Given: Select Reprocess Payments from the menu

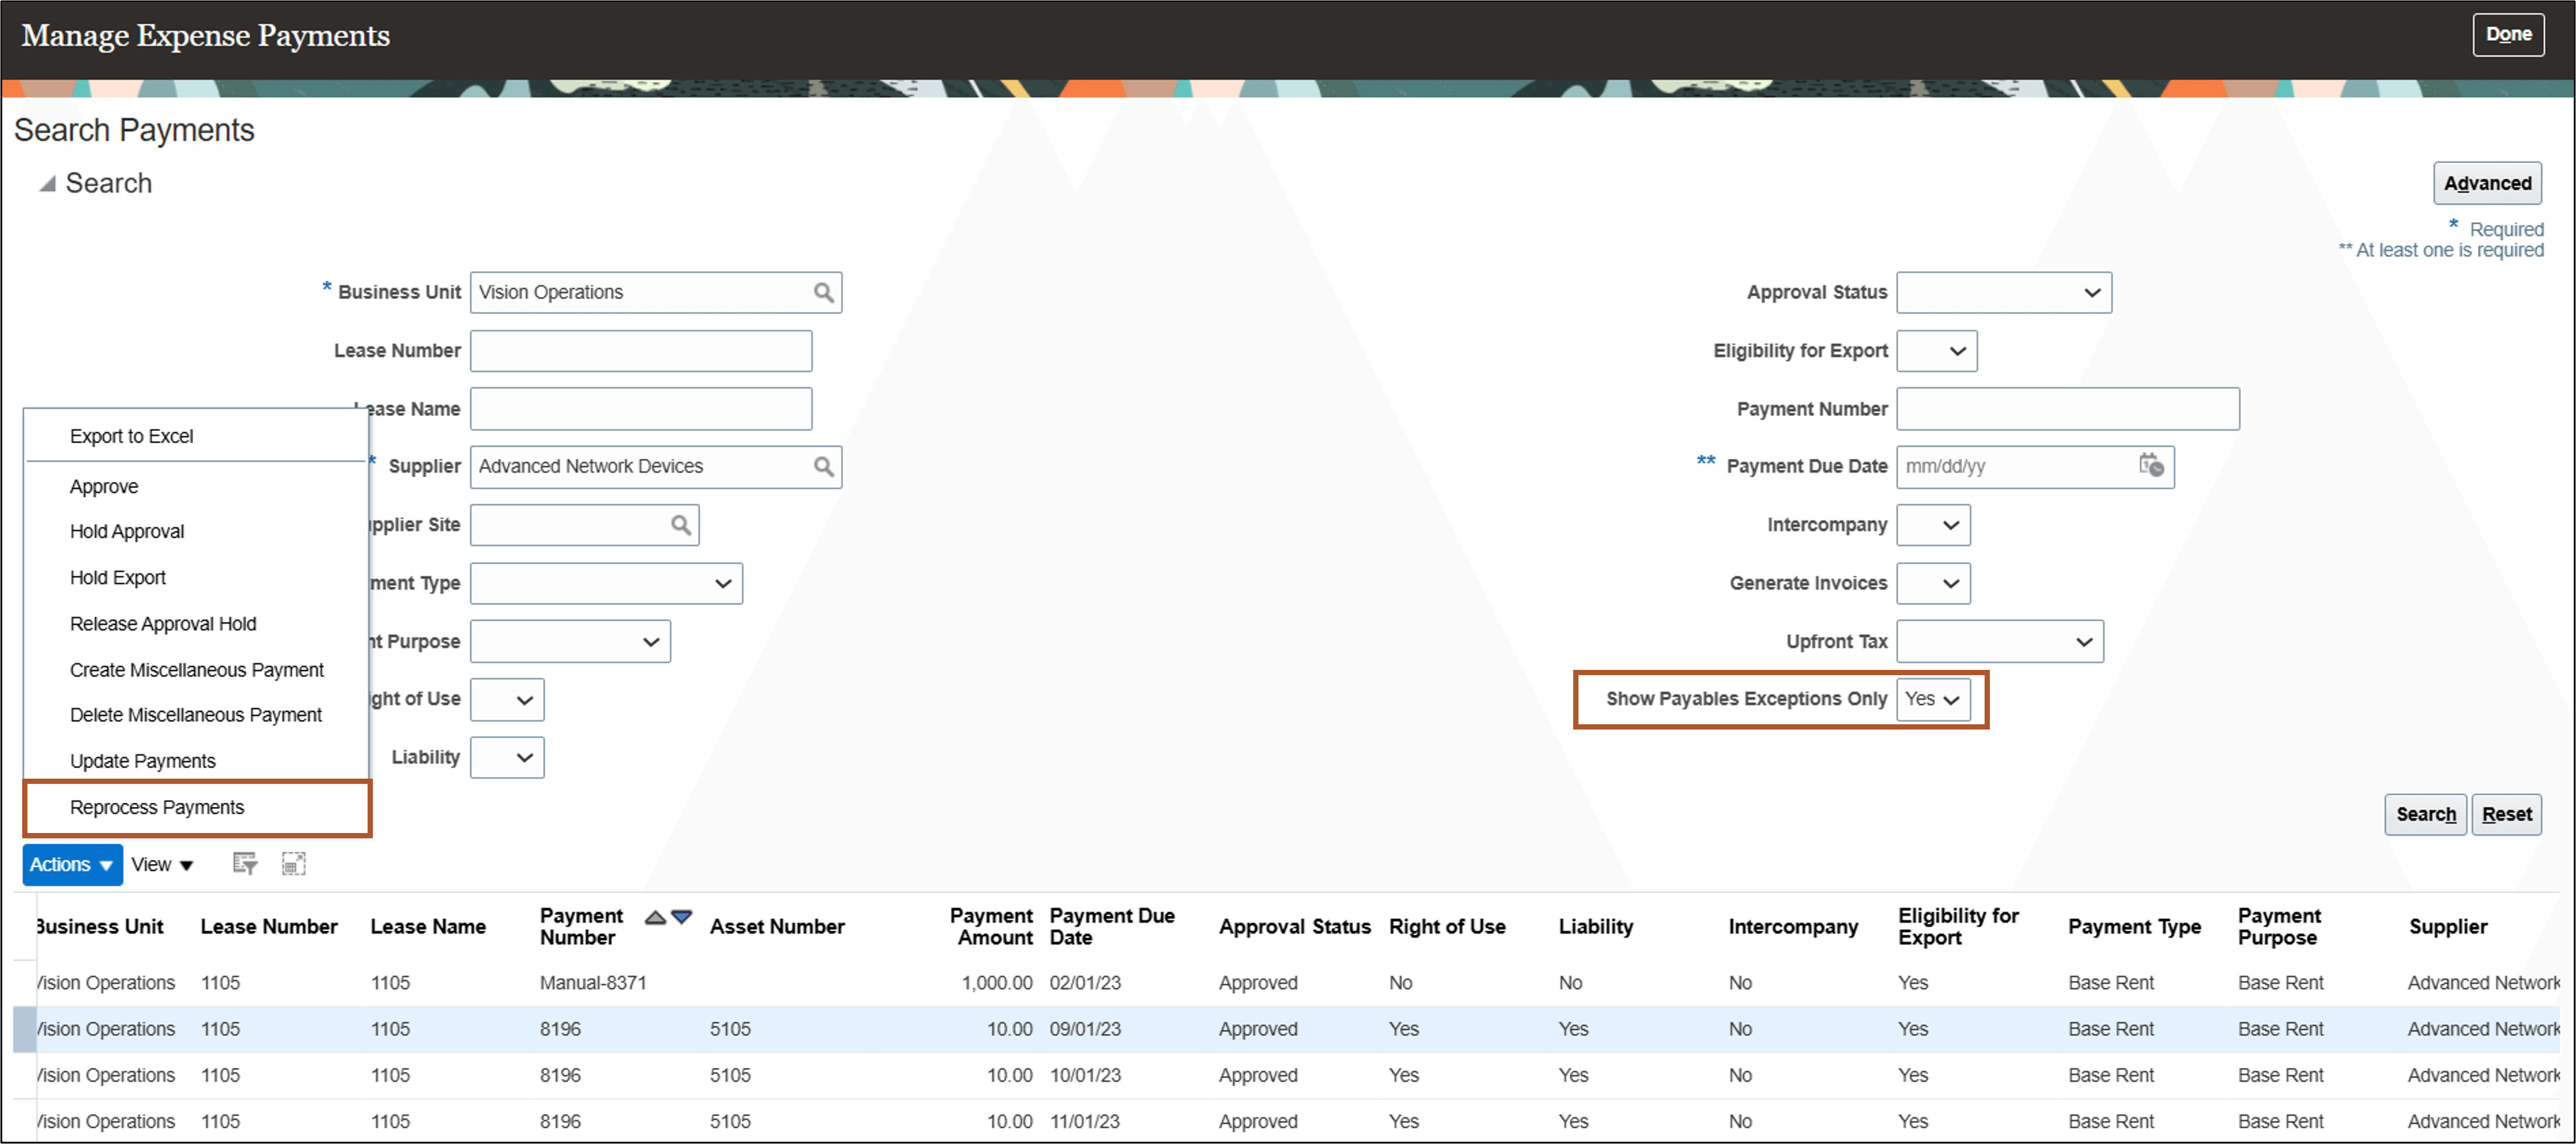Looking at the screenshot, I should pyautogui.click(x=156, y=807).
